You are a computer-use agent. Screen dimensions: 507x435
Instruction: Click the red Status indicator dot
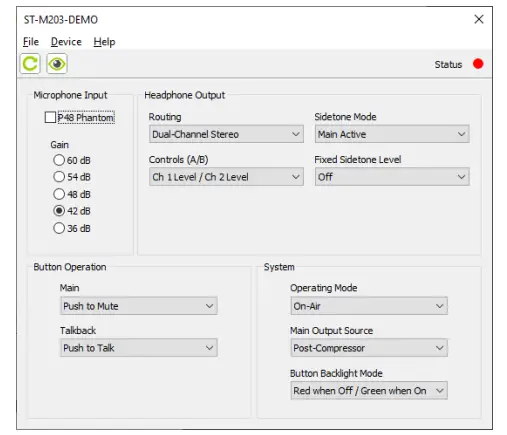pyautogui.click(x=478, y=64)
